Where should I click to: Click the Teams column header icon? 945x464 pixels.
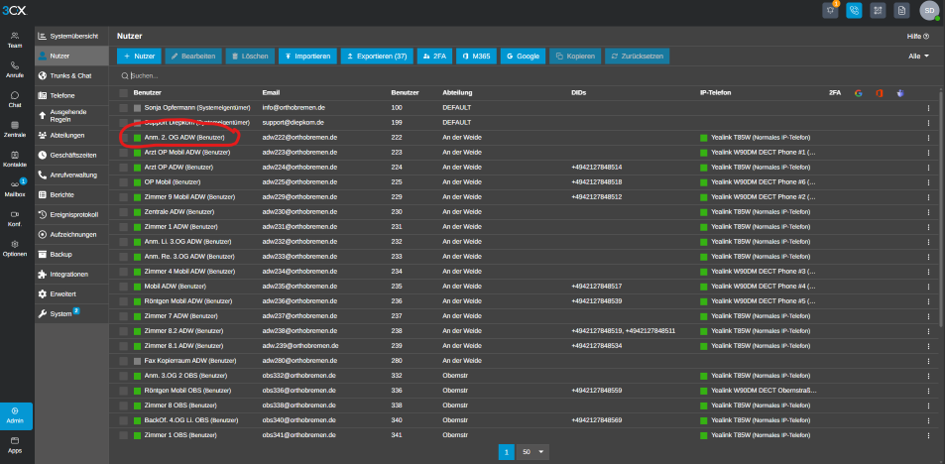tap(900, 93)
